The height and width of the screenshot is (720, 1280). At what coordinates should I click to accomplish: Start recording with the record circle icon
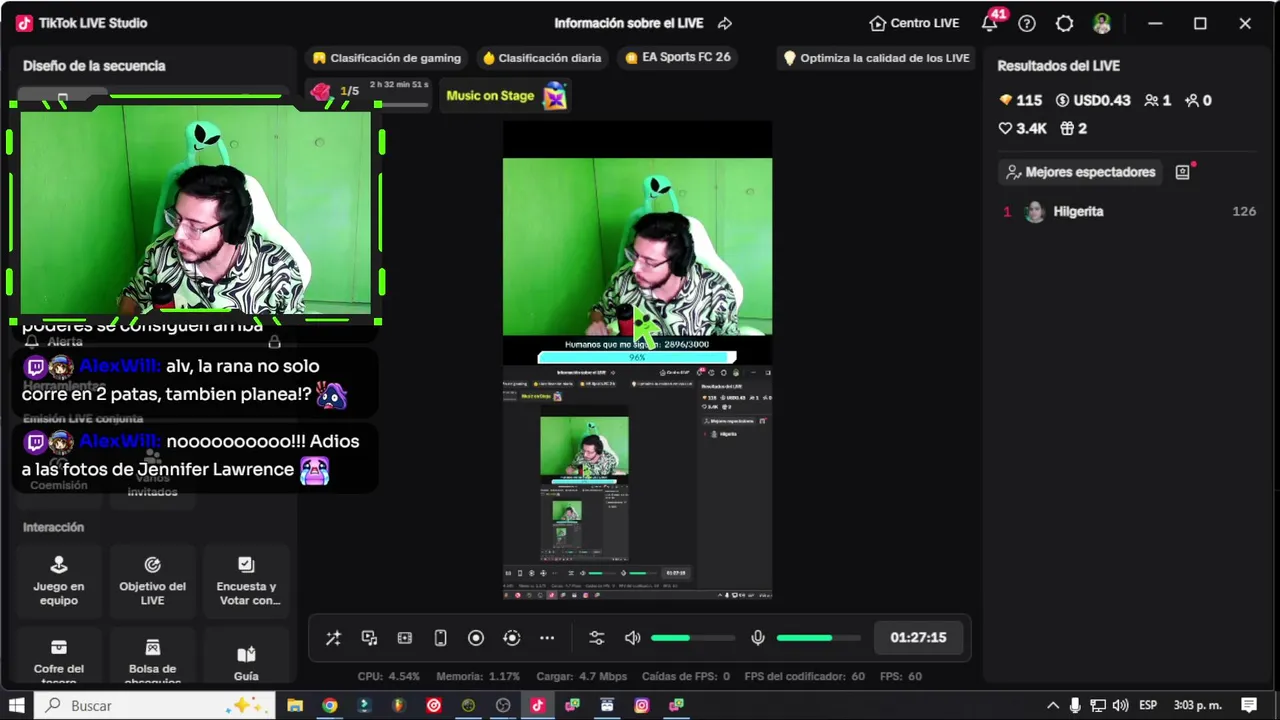tap(476, 638)
